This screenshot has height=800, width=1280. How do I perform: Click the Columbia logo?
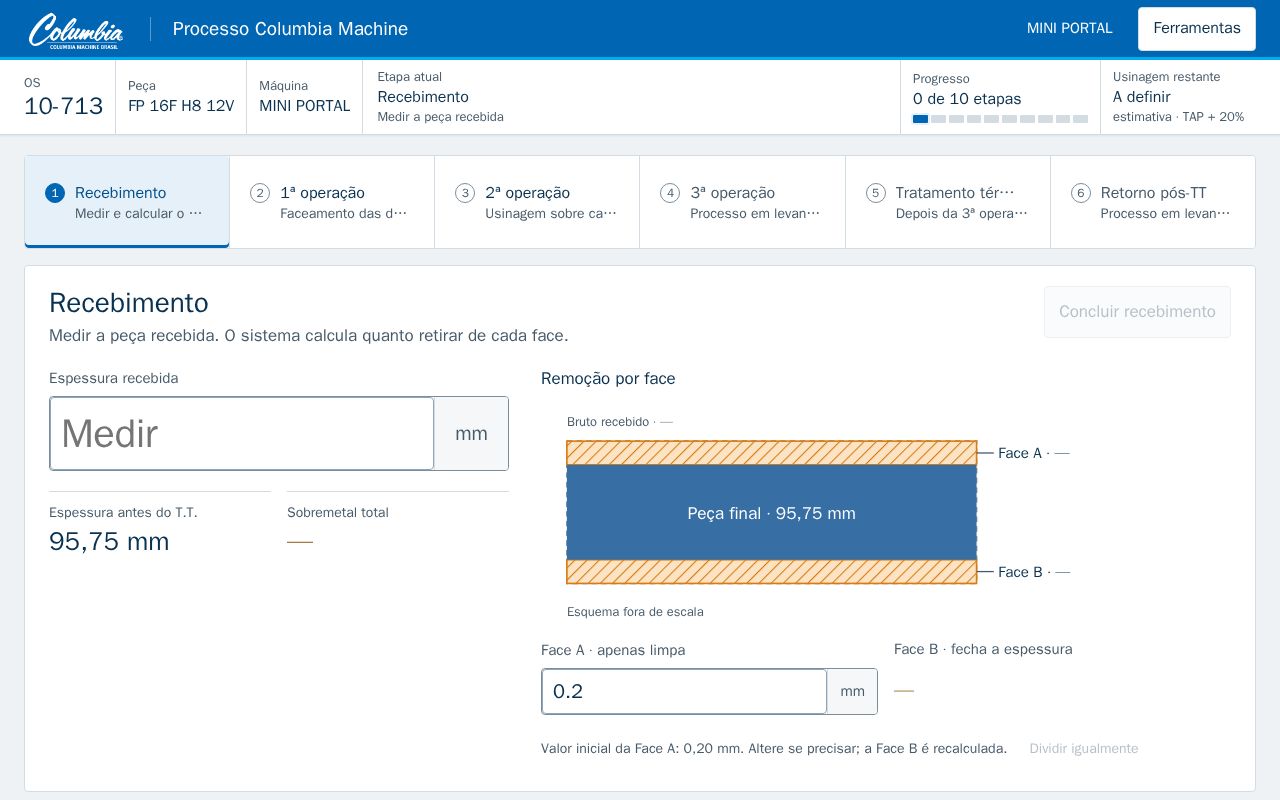[76, 30]
